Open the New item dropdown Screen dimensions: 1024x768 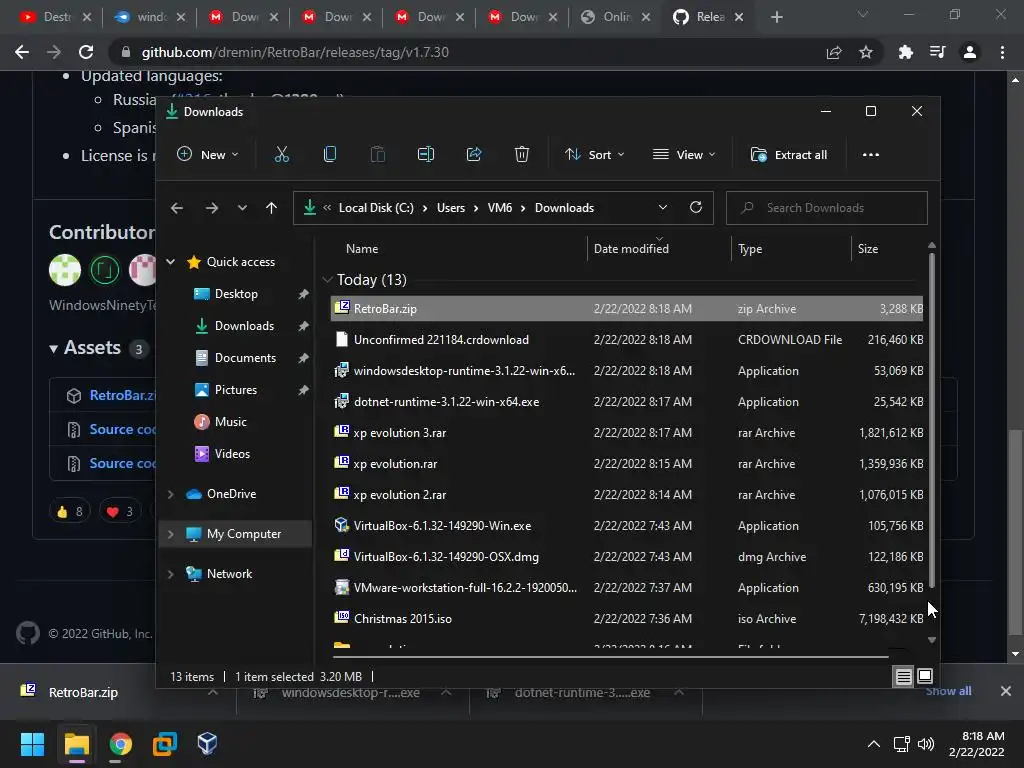[x=208, y=155]
